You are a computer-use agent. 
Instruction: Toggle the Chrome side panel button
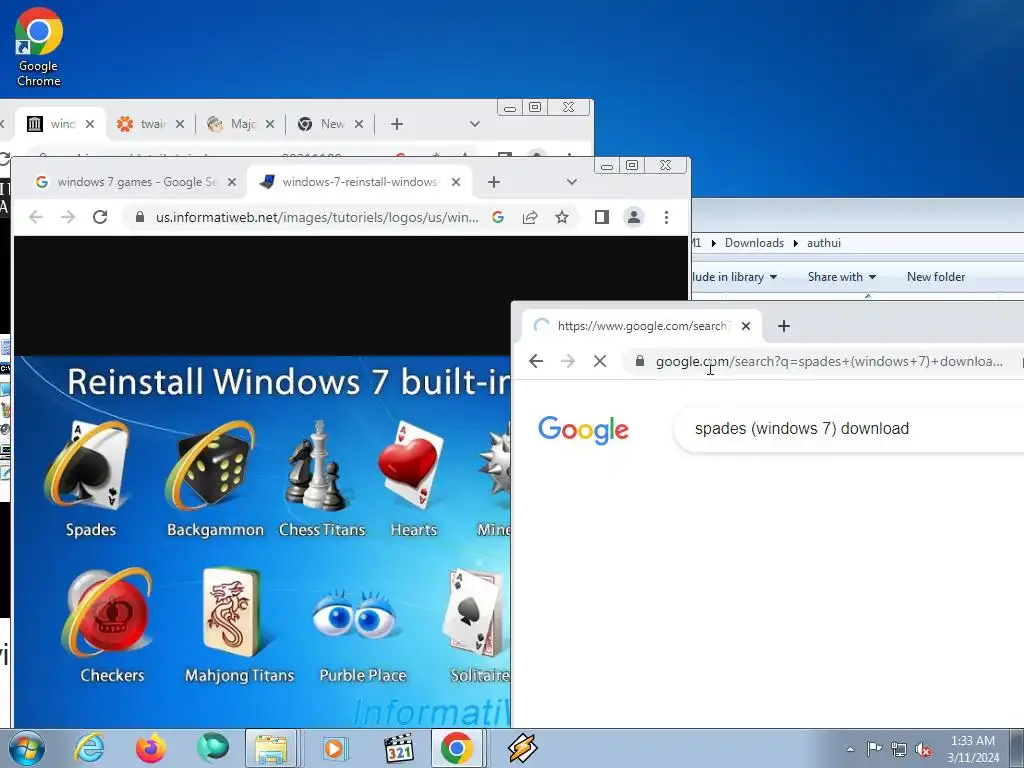pyautogui.click(x=601, y=217)
